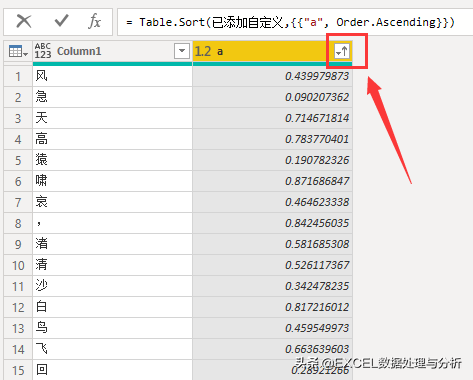Select row number 1
473x380 pixels.
(18, 77)
